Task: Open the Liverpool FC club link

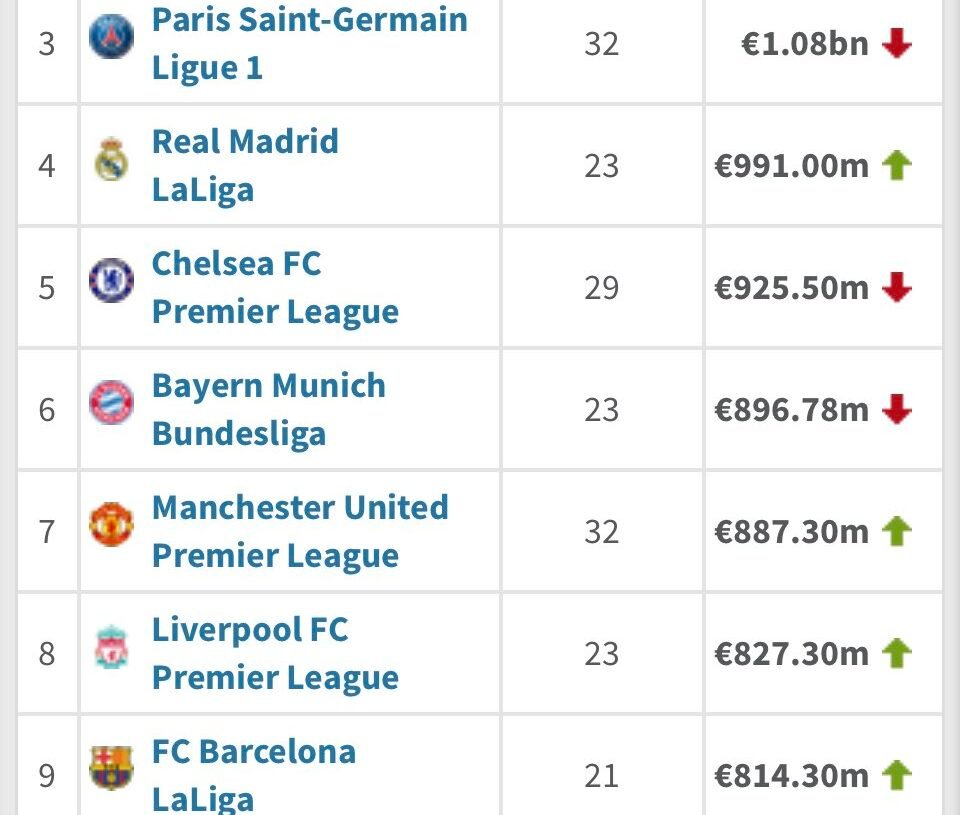Action: coord(249,630)
